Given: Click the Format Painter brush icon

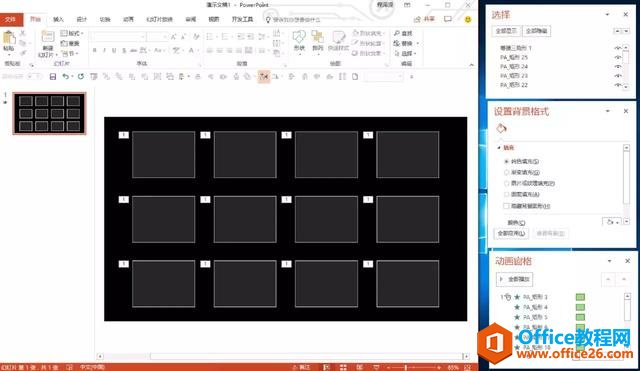Looking at the screenshot, I should pyautogui.click(x=23, y=53).
